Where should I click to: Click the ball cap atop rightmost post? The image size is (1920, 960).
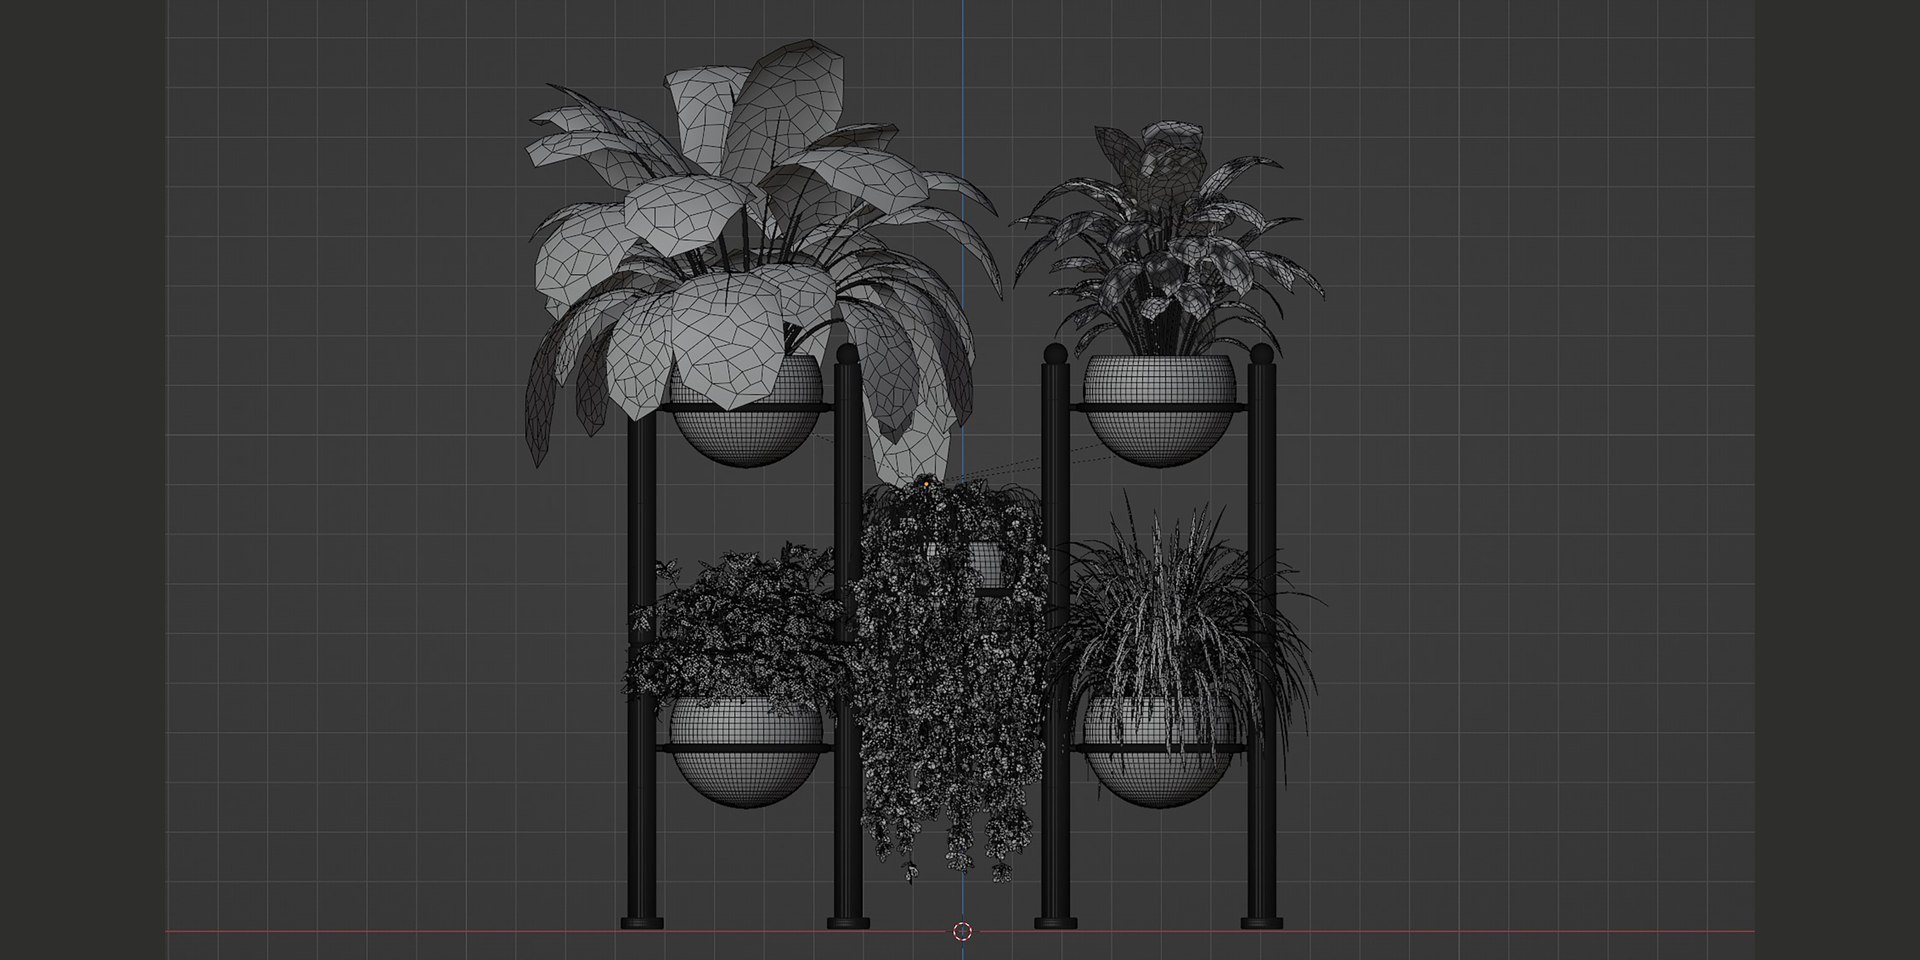(x=1261, y=354)
